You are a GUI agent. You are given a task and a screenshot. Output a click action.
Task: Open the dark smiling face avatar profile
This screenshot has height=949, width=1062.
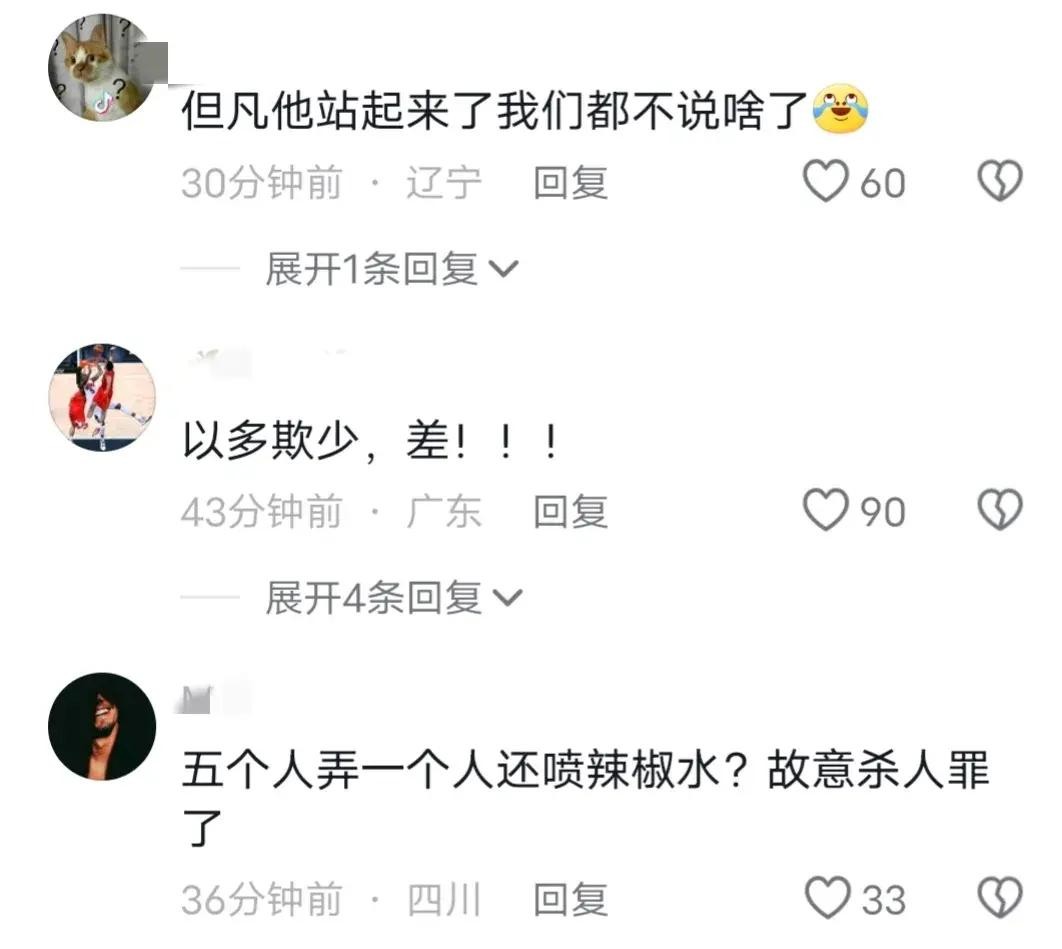tap(102, 726)
